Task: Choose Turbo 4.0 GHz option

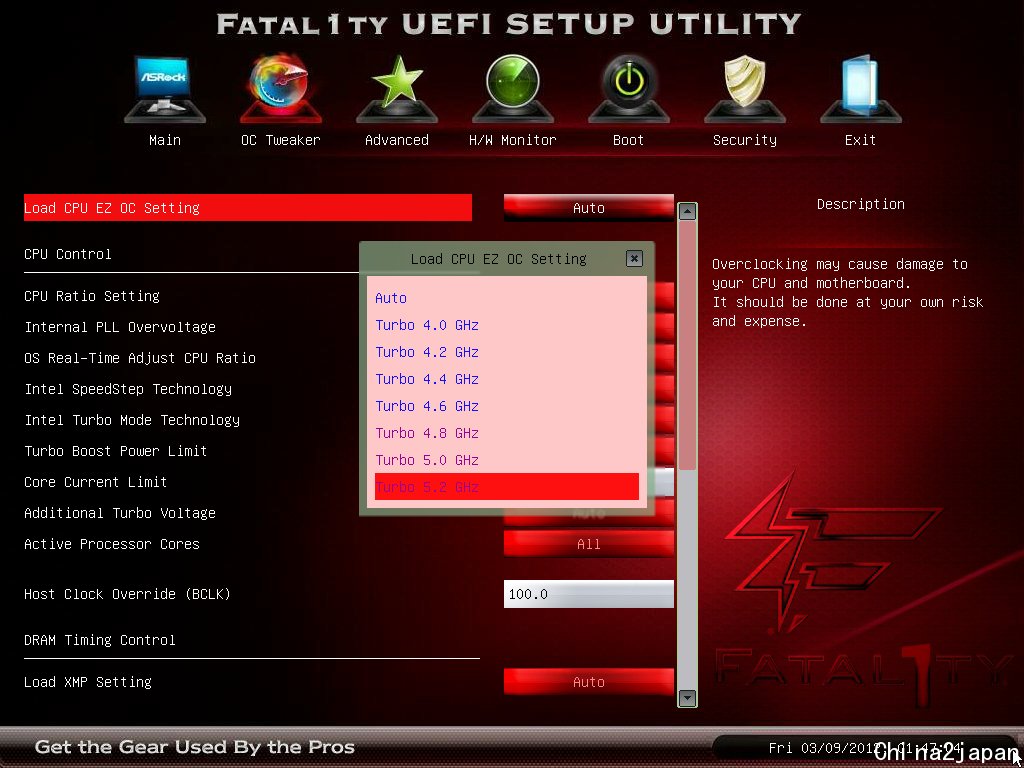Action: coord(507,325)
